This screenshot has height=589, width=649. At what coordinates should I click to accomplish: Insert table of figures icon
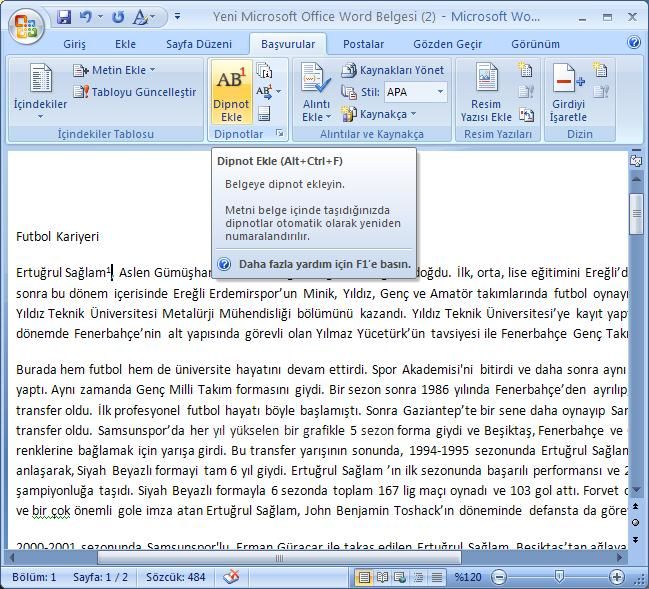coord(526,70)
